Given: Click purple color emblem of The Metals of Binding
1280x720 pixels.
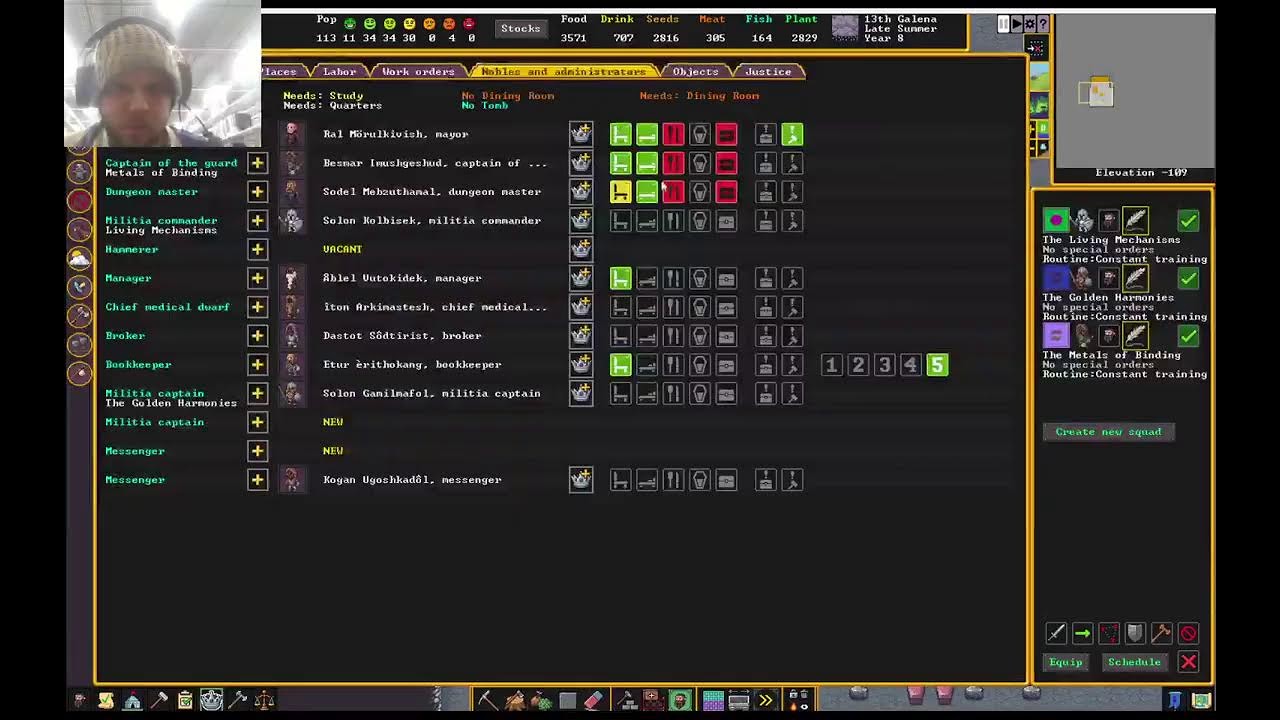Looking at the screenshot, I should 1056,336.
